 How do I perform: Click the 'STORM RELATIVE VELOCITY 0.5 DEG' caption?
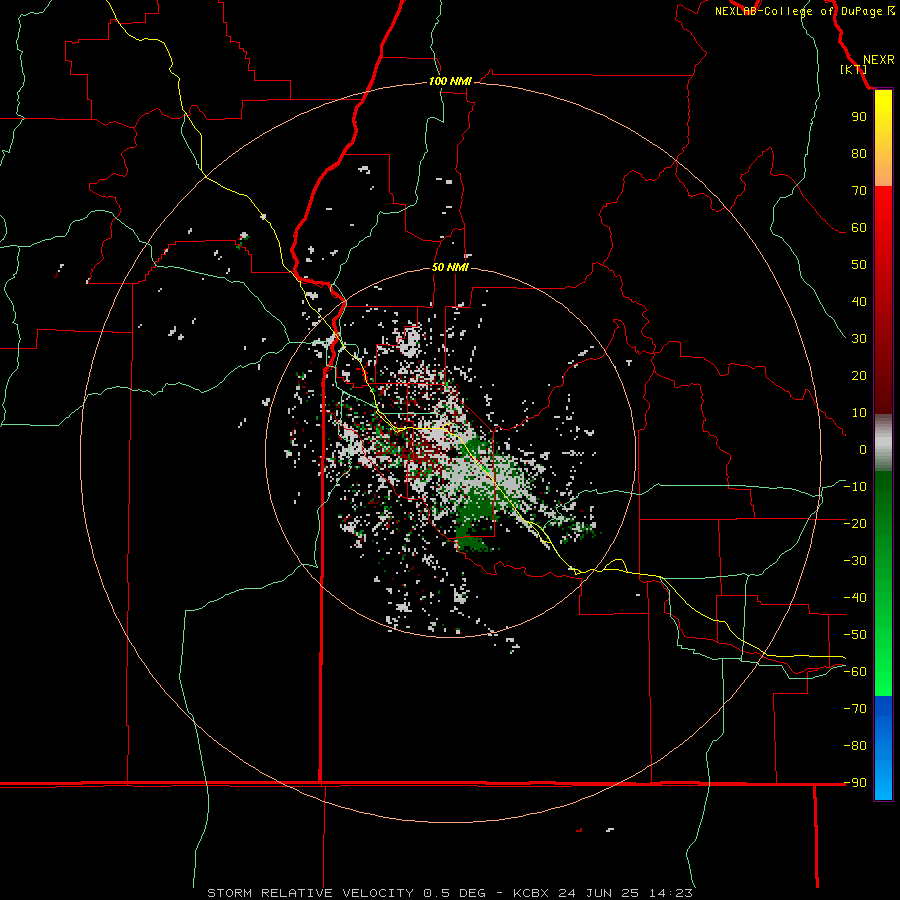pyautogui.click(x=346, y=893)
